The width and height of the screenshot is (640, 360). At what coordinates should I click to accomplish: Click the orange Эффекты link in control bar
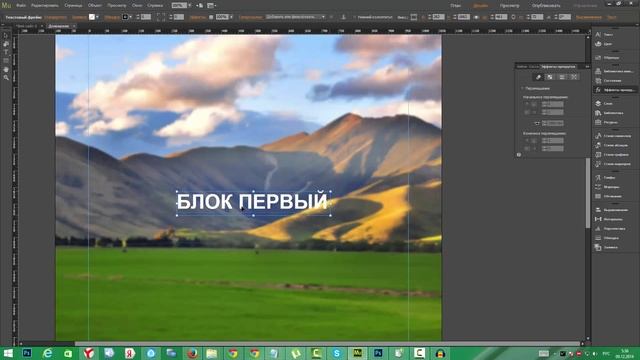198,17
